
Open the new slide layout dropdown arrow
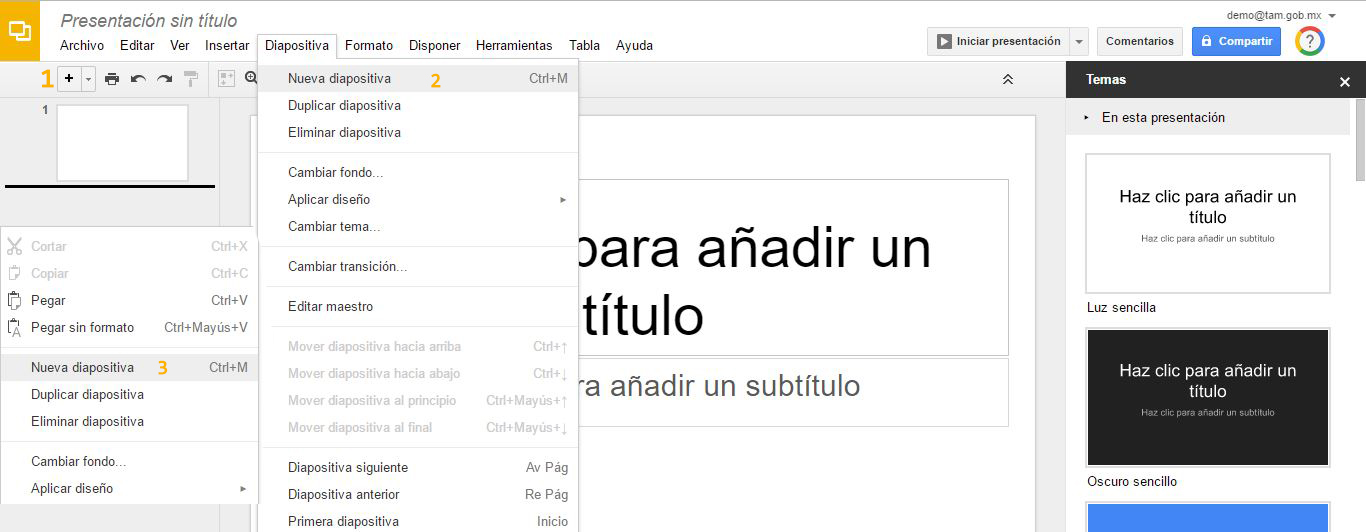pyautogui.click(x=89, y=79)
